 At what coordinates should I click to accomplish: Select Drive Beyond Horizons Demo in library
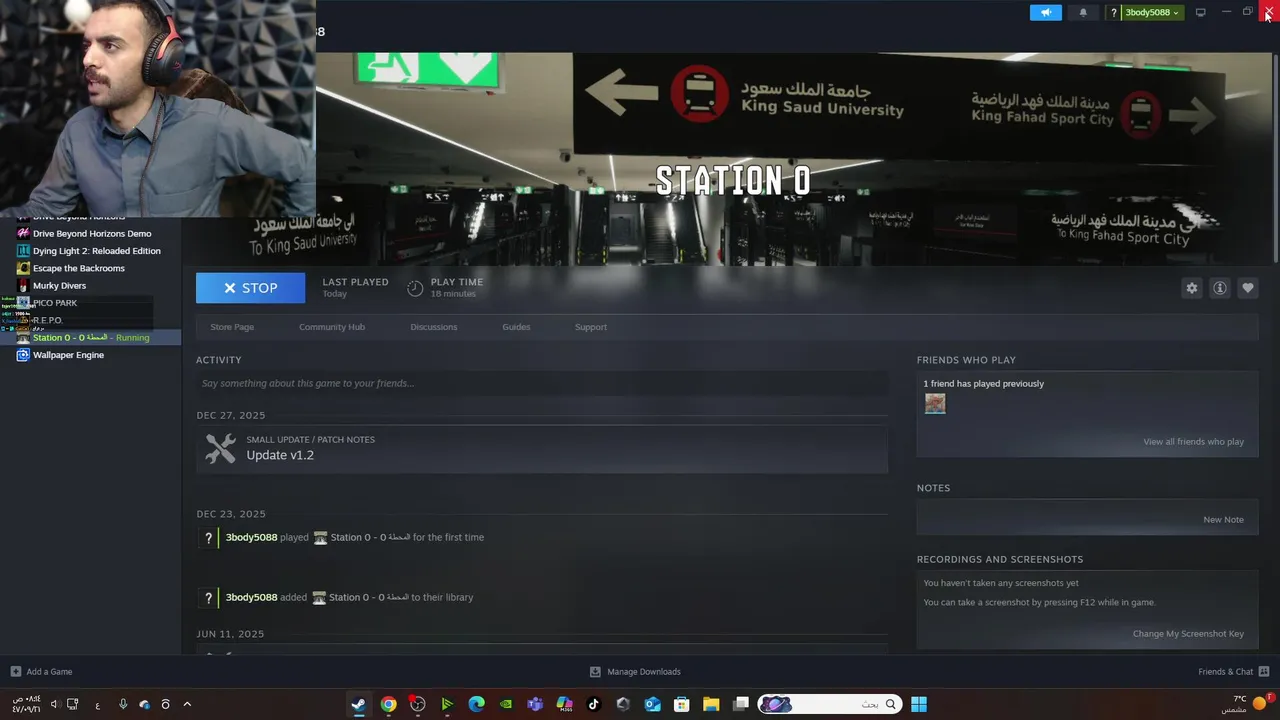click(90, 234)
